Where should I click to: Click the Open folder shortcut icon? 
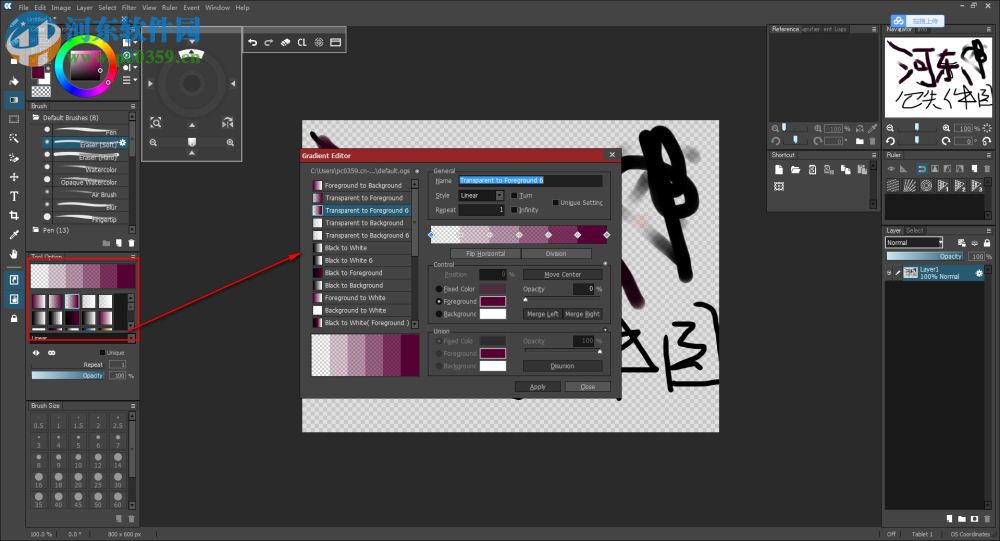pos(795,170)
